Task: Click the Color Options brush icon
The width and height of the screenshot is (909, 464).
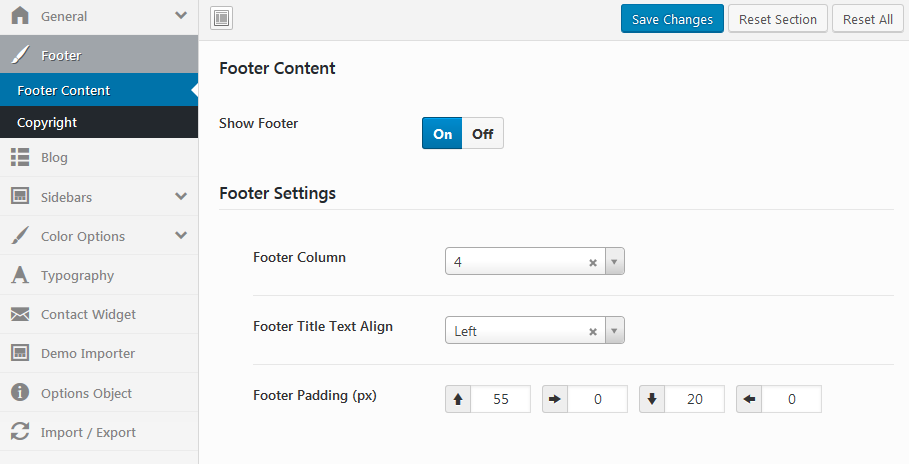Action: coord(19,236)
